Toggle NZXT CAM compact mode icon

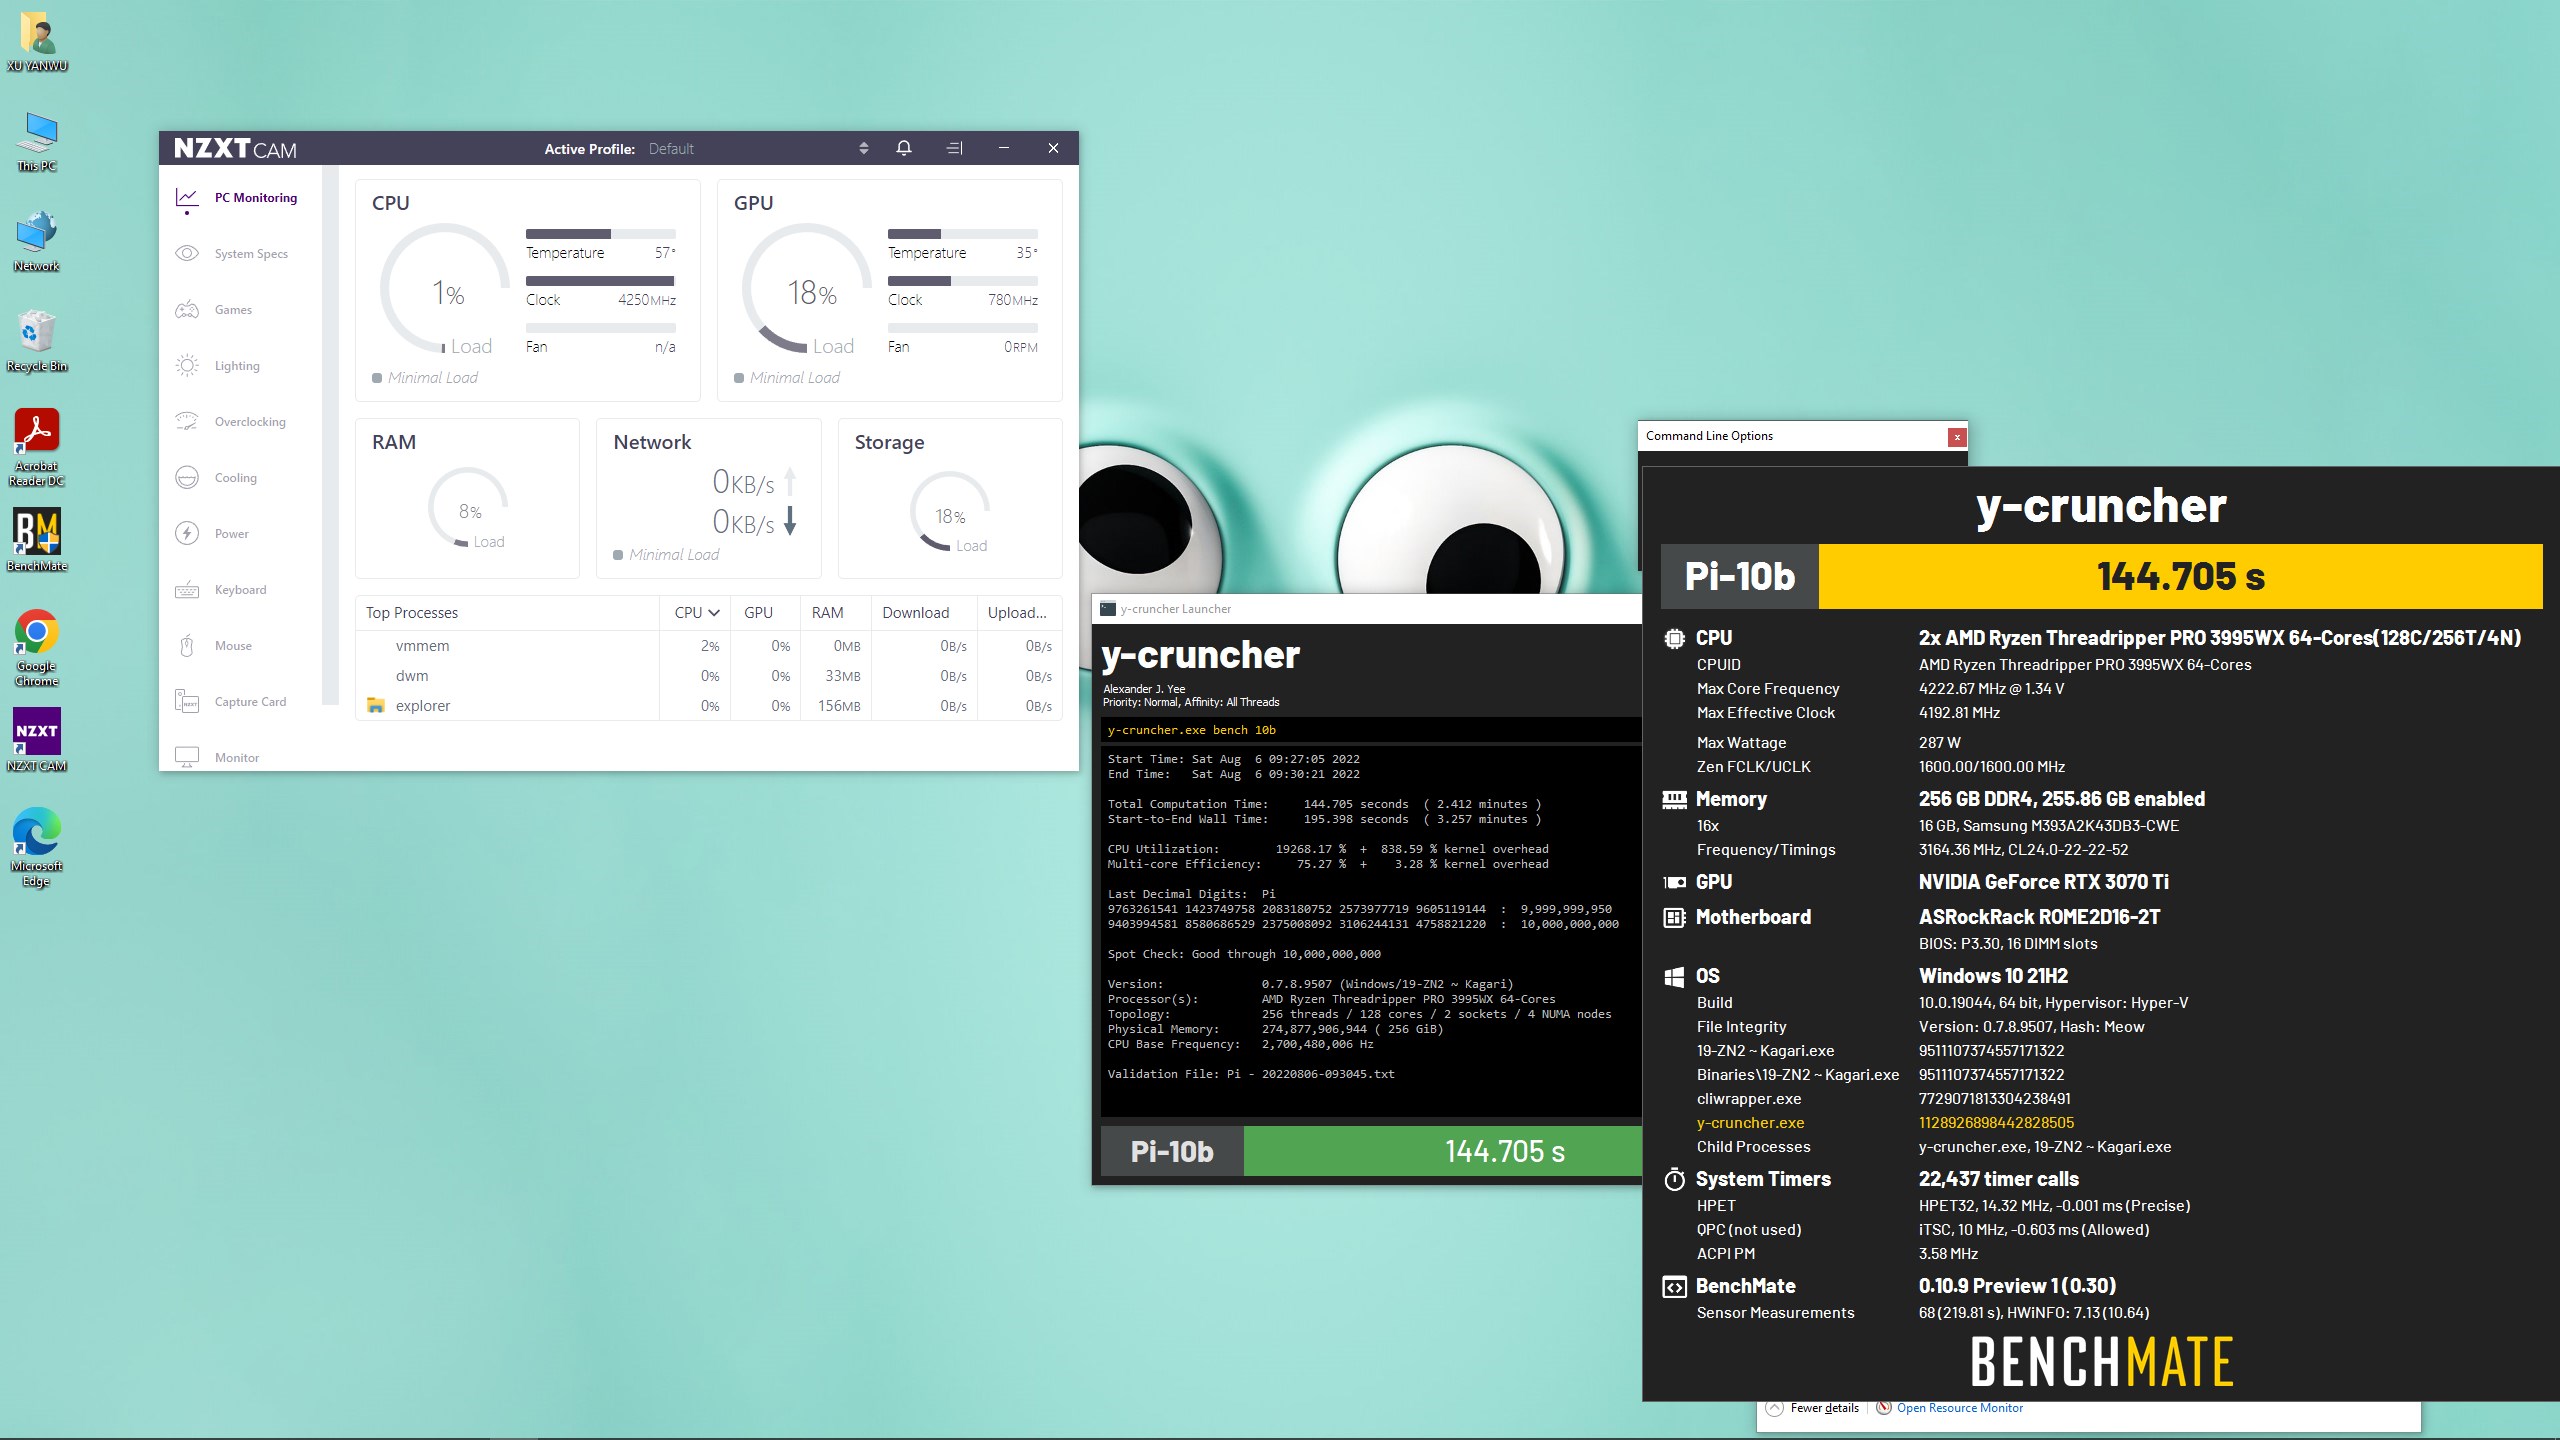[954, 148]
